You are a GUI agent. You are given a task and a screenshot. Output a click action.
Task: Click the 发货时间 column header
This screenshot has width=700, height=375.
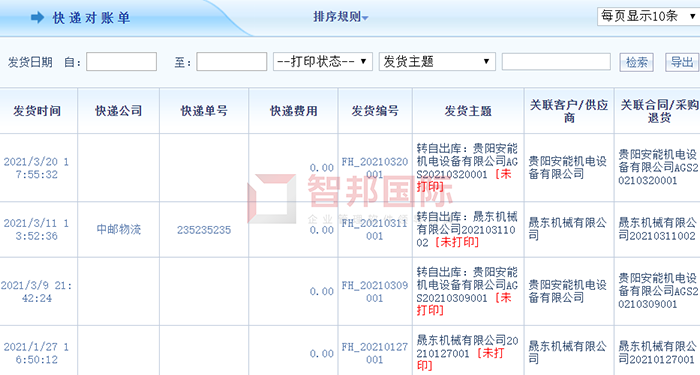pos(37,111)
